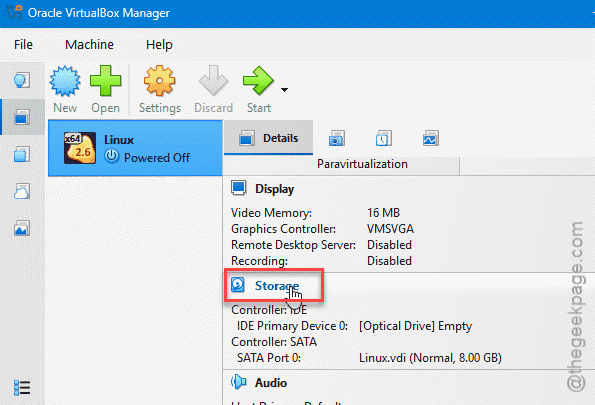Screen dimensions: 595x405
Task: Click the list menu icon at sidebar bottom
Action: tap(22, 388)
